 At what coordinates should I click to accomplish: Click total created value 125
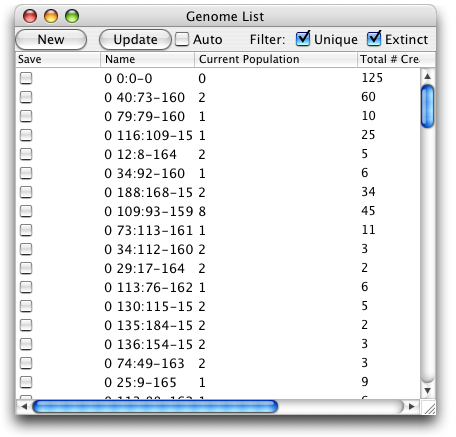(372, 78)
